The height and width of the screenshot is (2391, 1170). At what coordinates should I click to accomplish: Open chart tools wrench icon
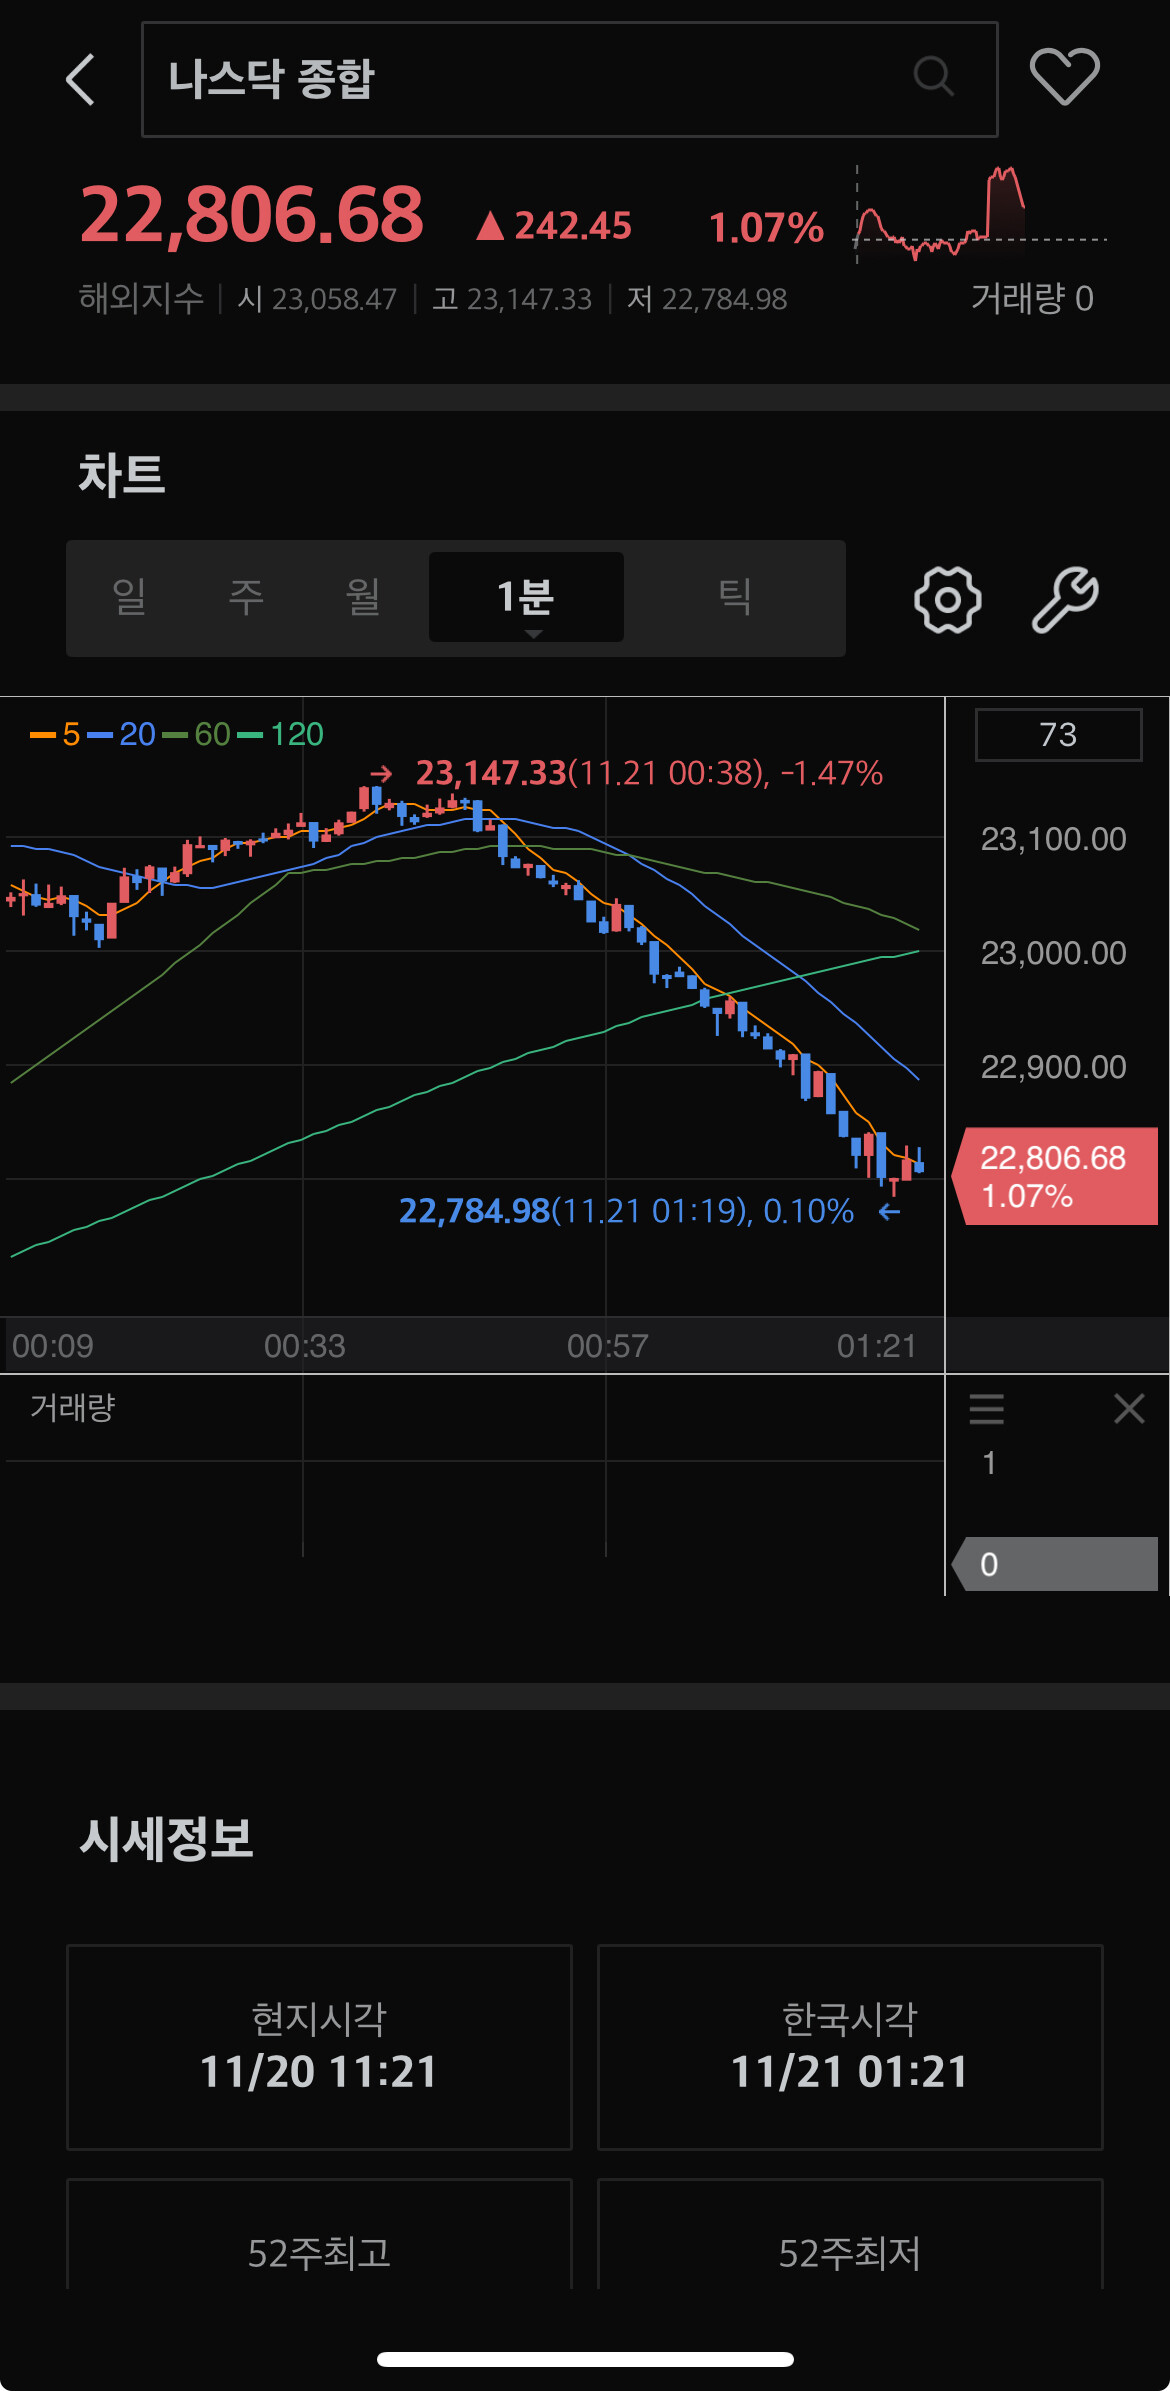click(1065, 599)
